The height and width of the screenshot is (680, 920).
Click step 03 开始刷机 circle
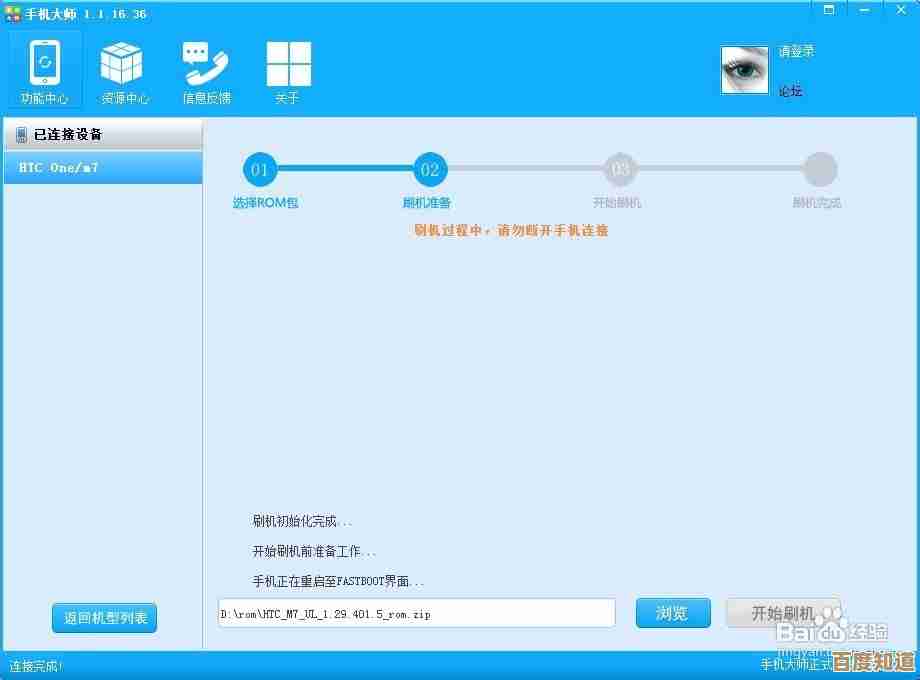pyautogui.click(x=620, y=170)
